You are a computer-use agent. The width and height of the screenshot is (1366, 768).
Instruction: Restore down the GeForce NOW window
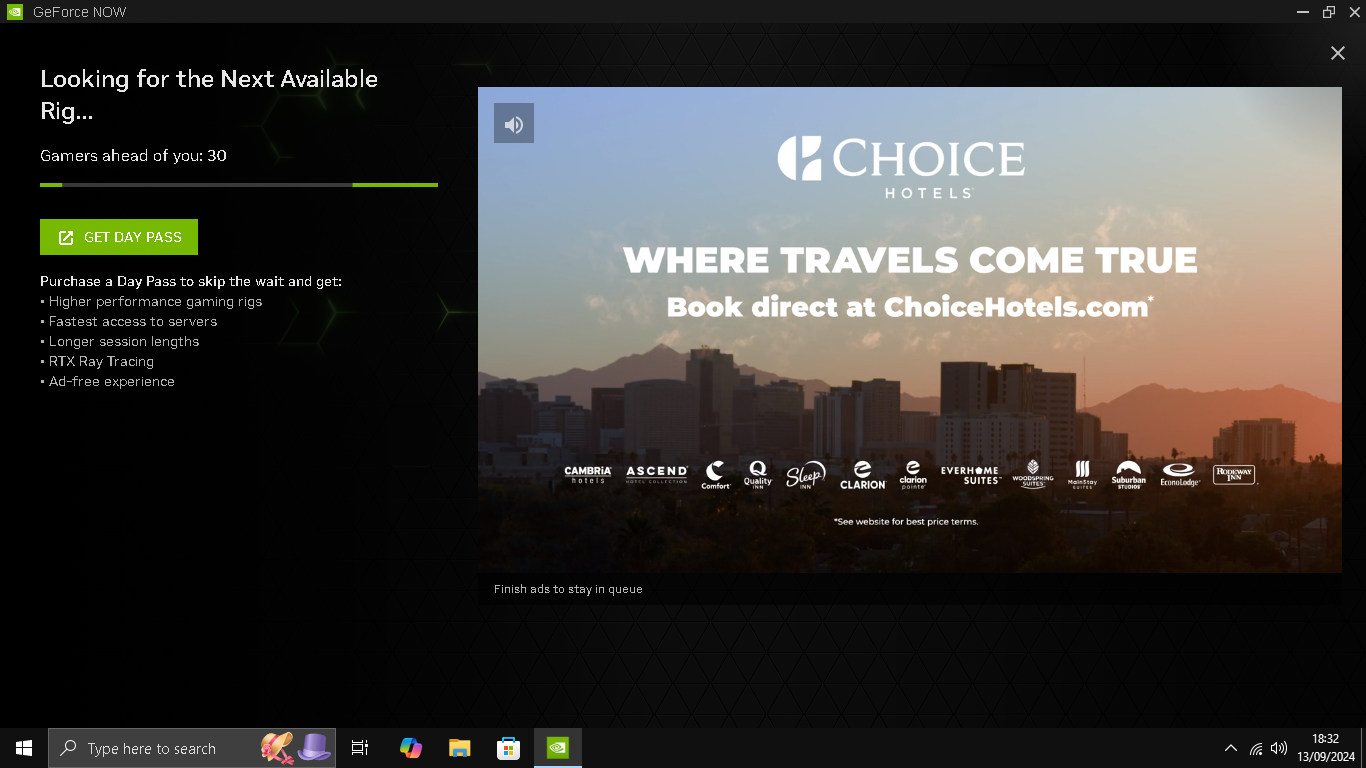(x=1329, y=12)
